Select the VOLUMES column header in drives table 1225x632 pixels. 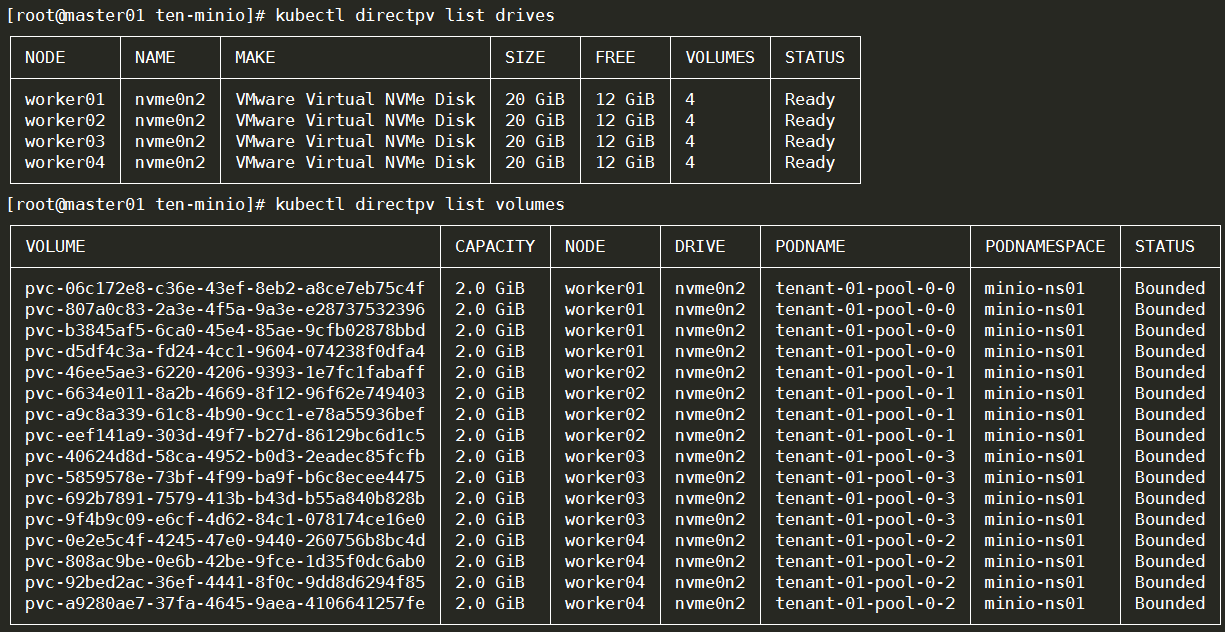(x=720, y=58)
